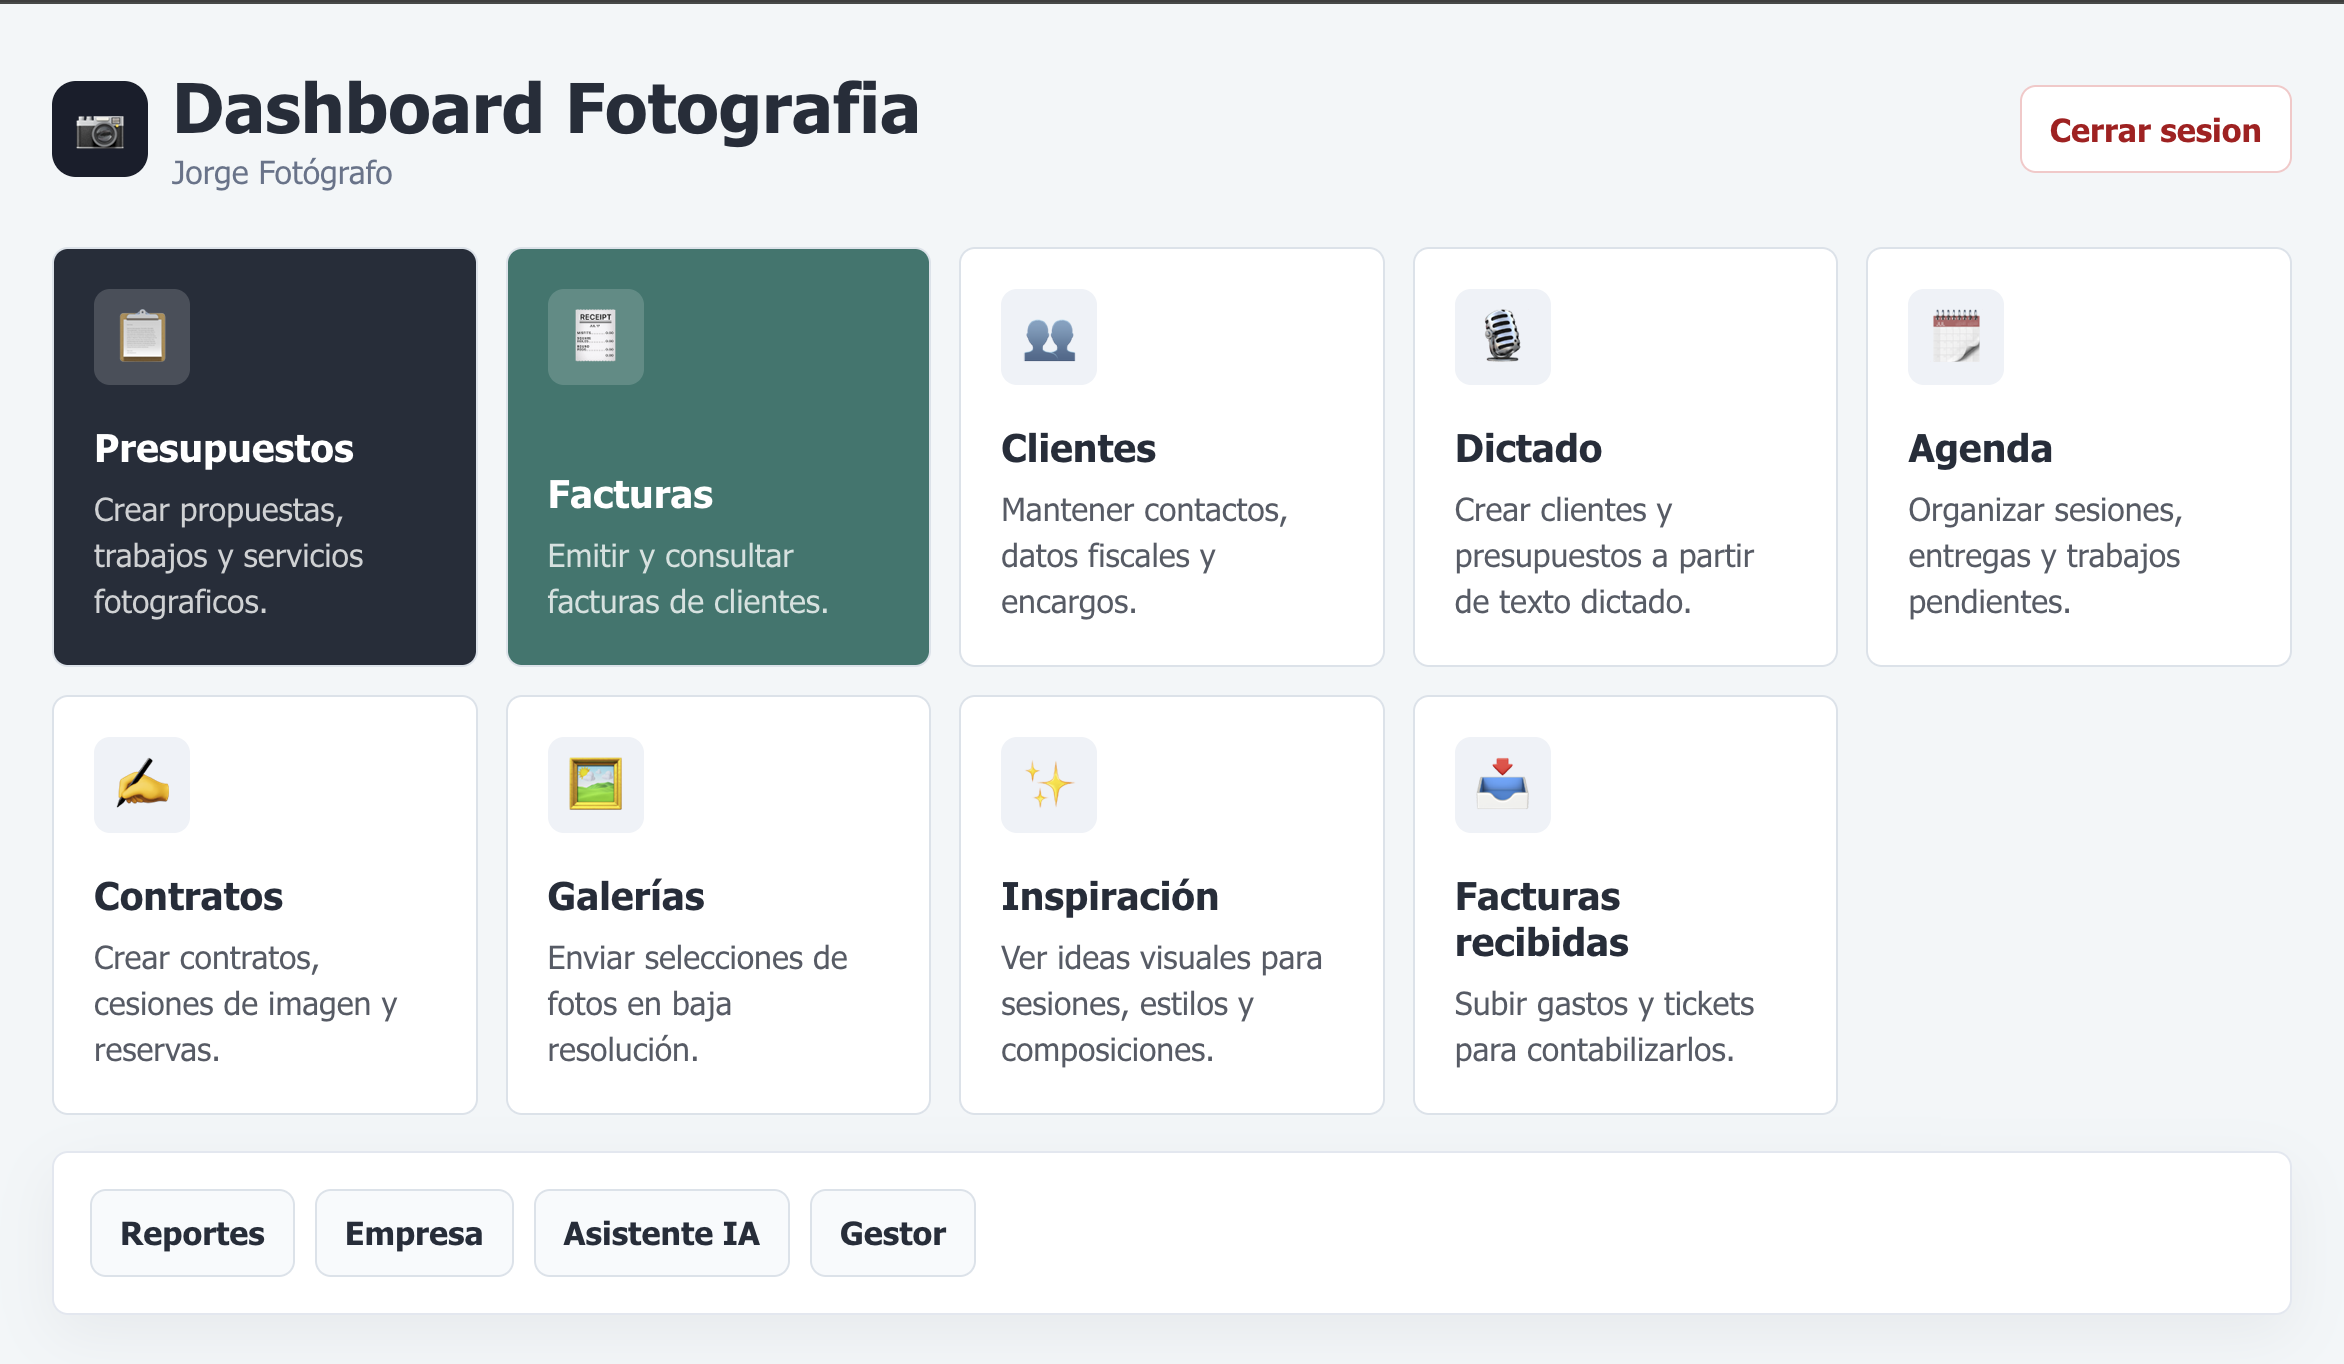Viewport: 2344px width, 1364px height.
Task: Open the Agenda card title
Action: [x=1980, y=448]
